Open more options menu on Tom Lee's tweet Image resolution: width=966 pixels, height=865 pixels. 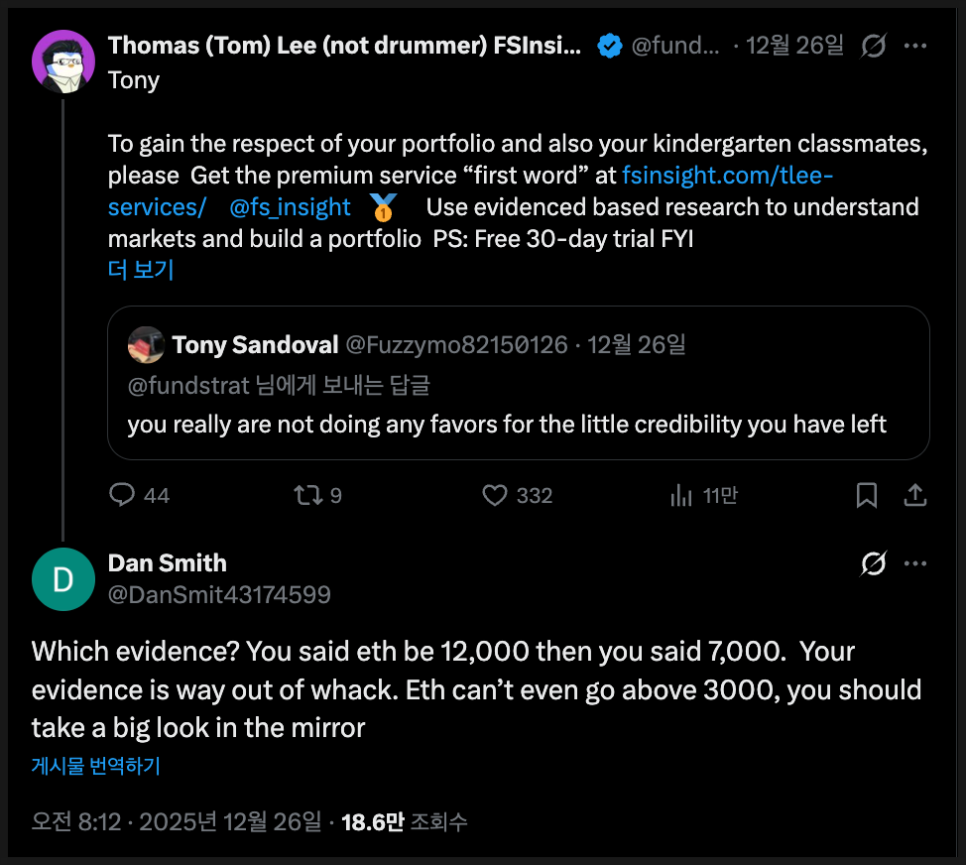(x=915, y=46)
